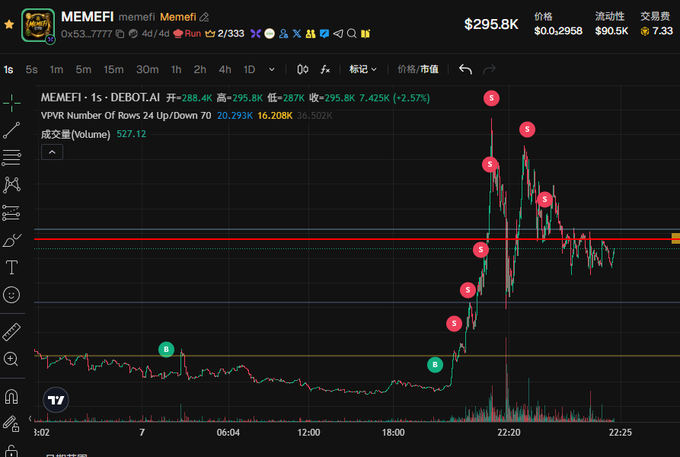Switch to the 30m timeframe

pyautogui.click(x=147, y=70)
